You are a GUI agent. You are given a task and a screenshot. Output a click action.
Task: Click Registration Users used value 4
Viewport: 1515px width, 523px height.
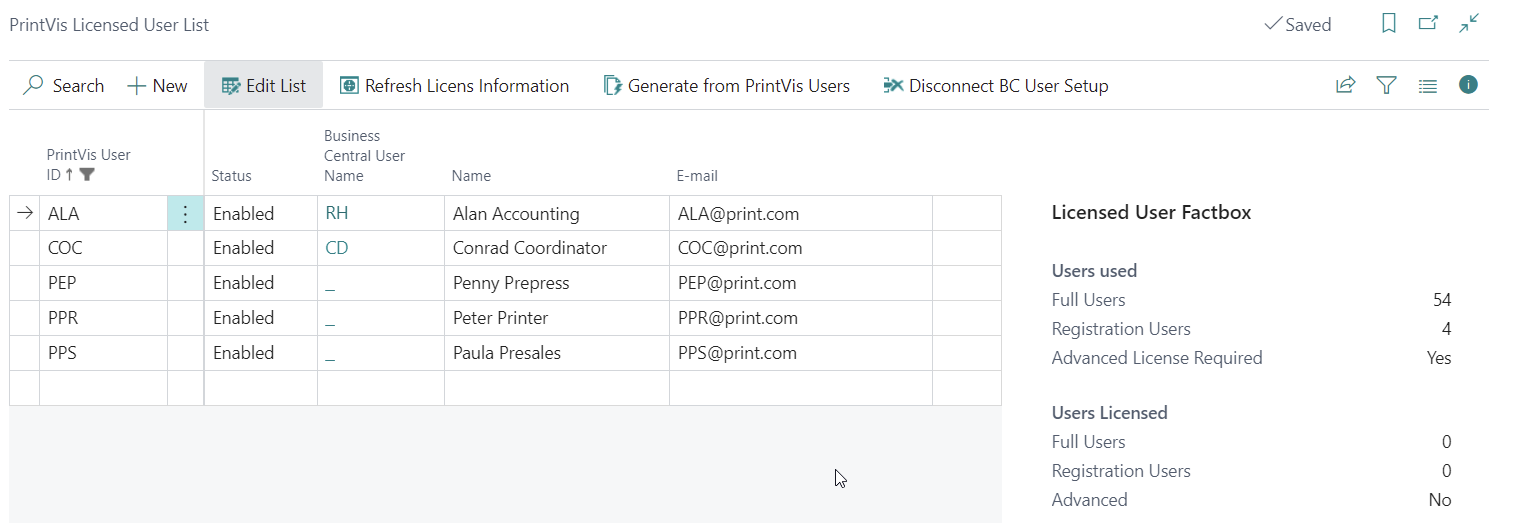[1446, 329]
